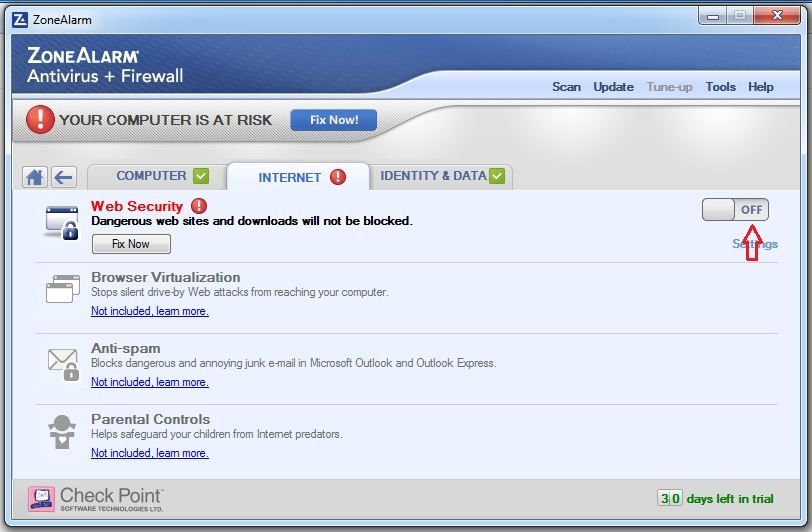812x532 pixels.
Task: Click Anti-spam 'Not included, learn more' link
Action: click(x=150, y=382)
